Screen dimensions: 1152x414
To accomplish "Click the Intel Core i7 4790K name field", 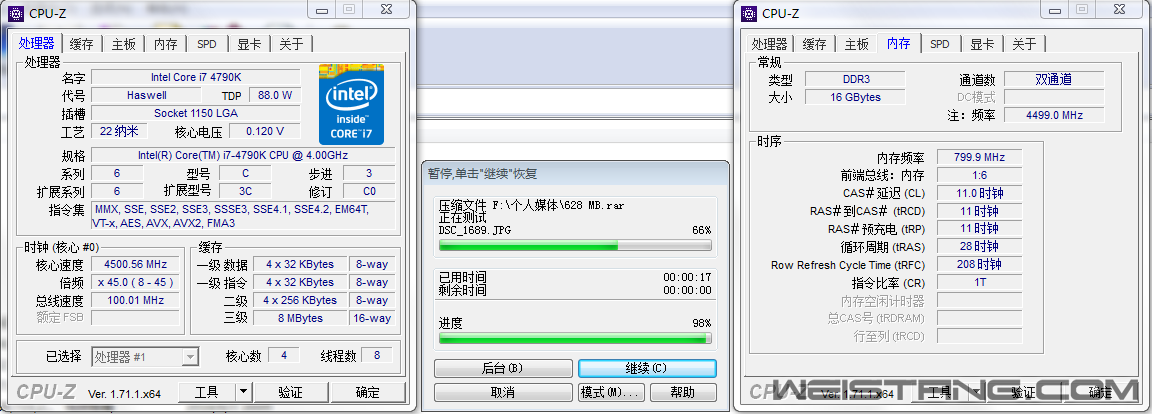I will coord(195,77).
